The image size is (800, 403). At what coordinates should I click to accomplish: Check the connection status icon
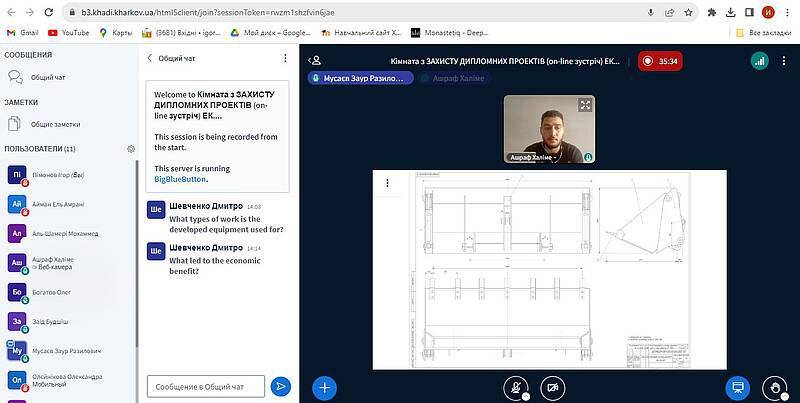pyautogui.click(x=760, y=60)
